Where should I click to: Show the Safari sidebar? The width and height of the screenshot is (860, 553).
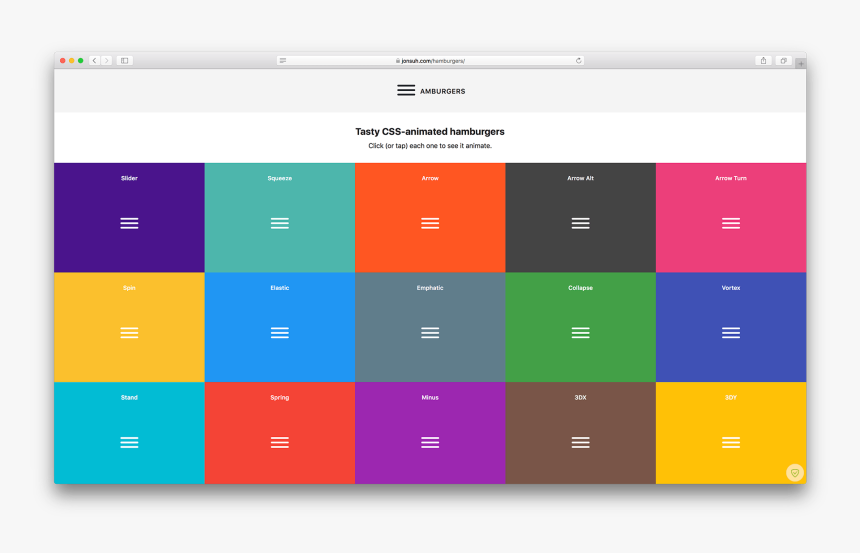click(x=125, y=60)
